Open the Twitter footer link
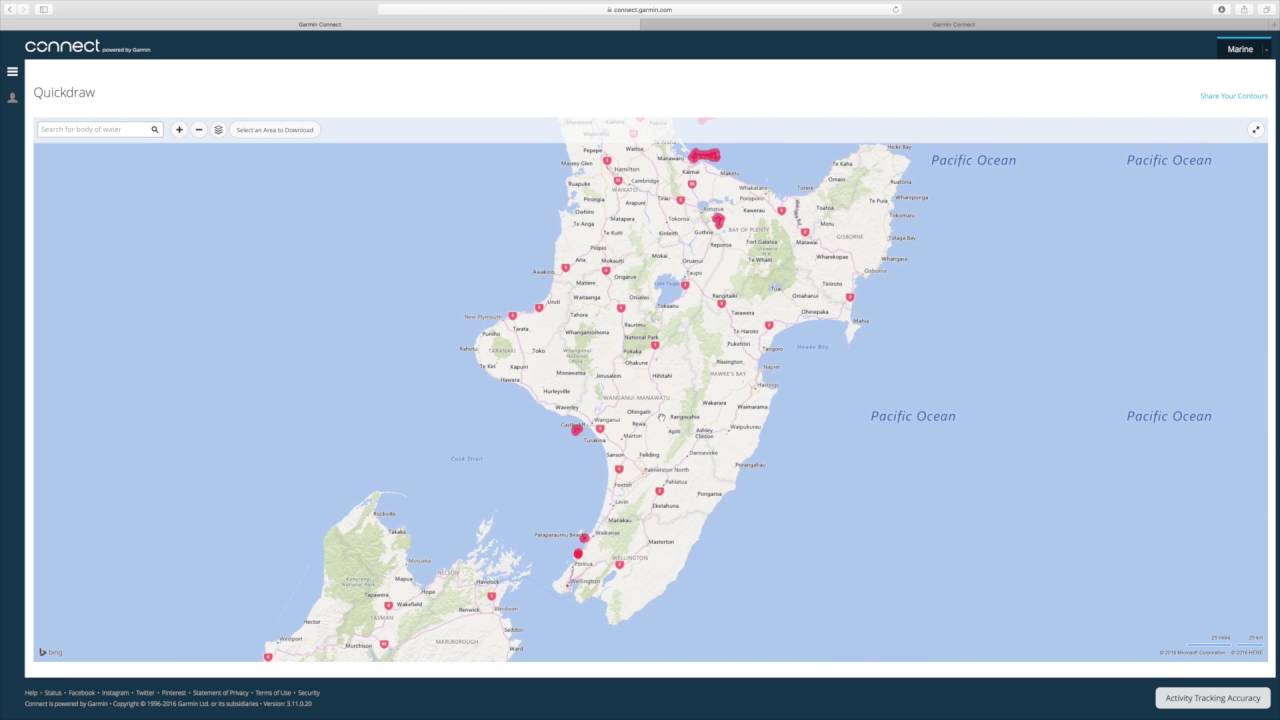Image resolution: width=1280 pixels, height=720 pixels. [145, 693]
